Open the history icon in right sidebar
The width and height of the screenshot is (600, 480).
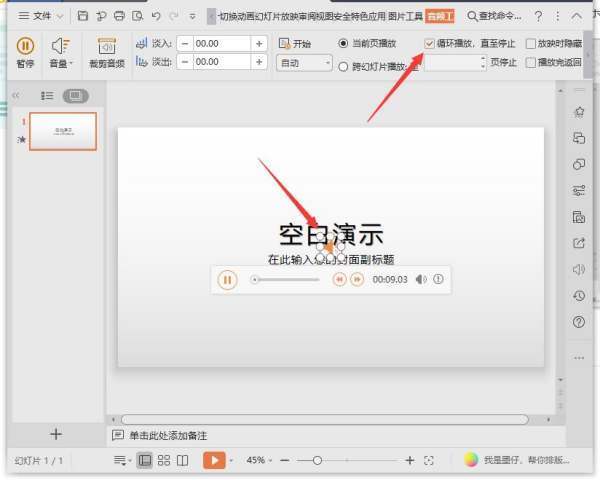(x=578, y=296)
